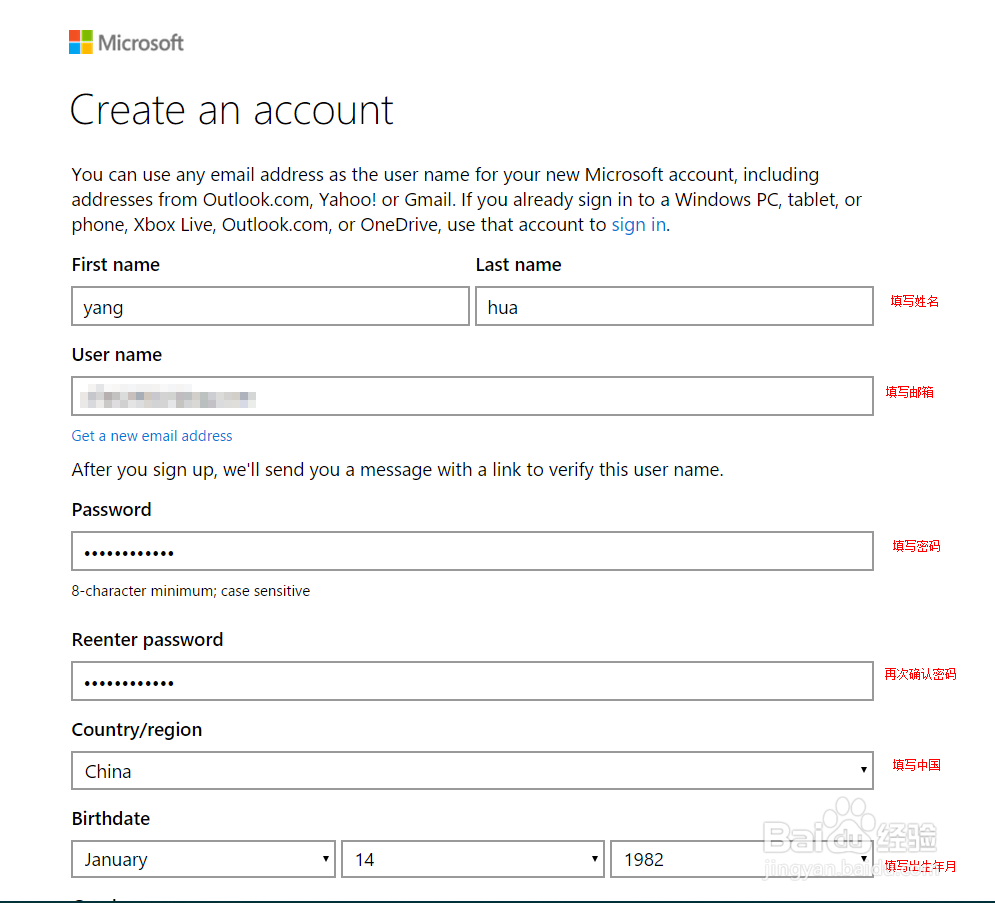
Task: Click the "Reenter password" field label
Action: (x=147, y=640)
